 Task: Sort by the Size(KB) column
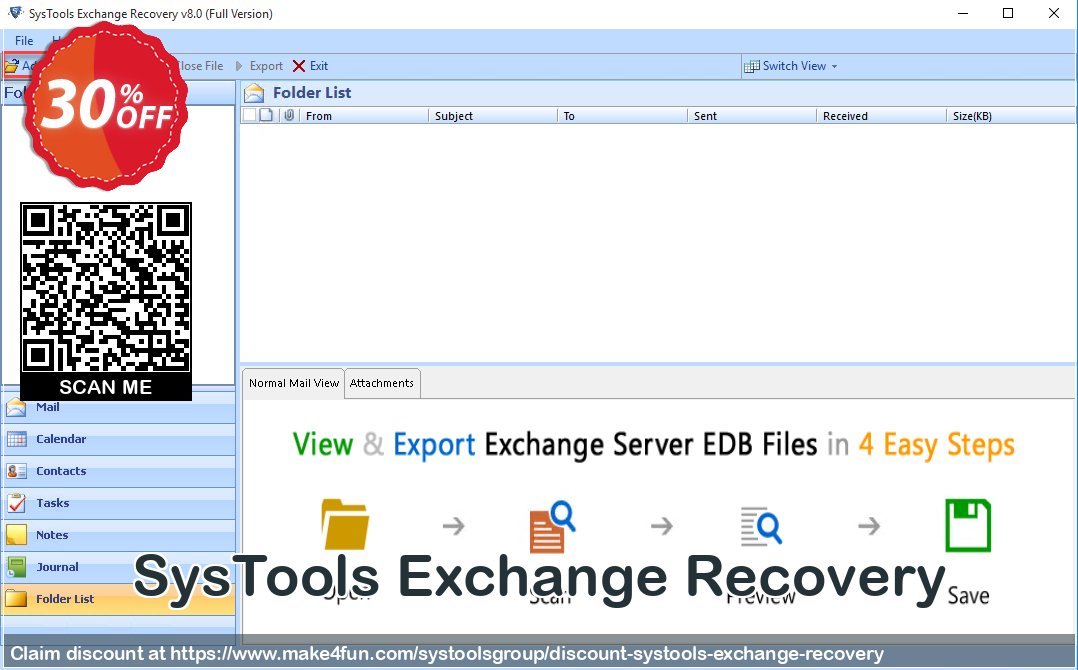(x=1011, y=116)
